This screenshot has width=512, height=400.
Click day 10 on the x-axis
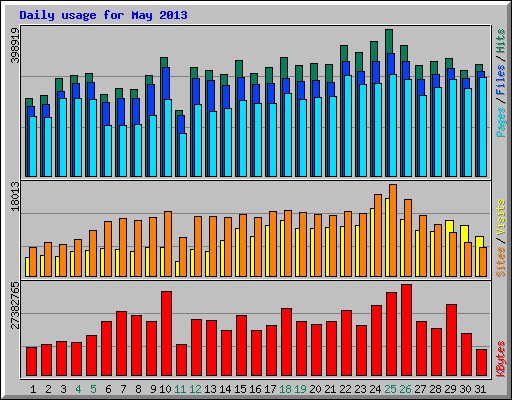point(165,389)
